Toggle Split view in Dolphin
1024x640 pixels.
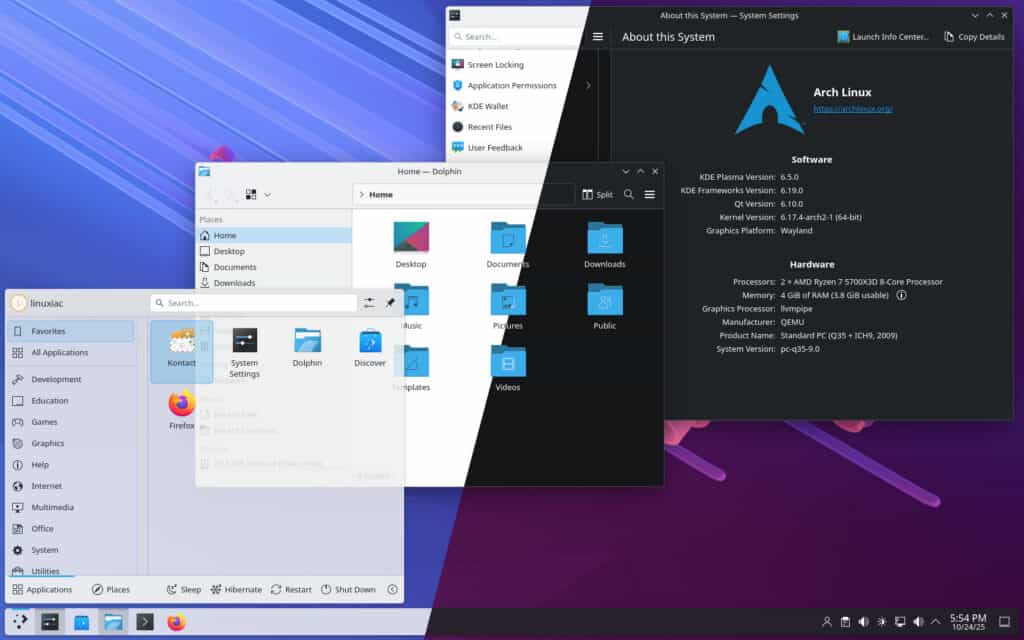click(x=597, y=195)
